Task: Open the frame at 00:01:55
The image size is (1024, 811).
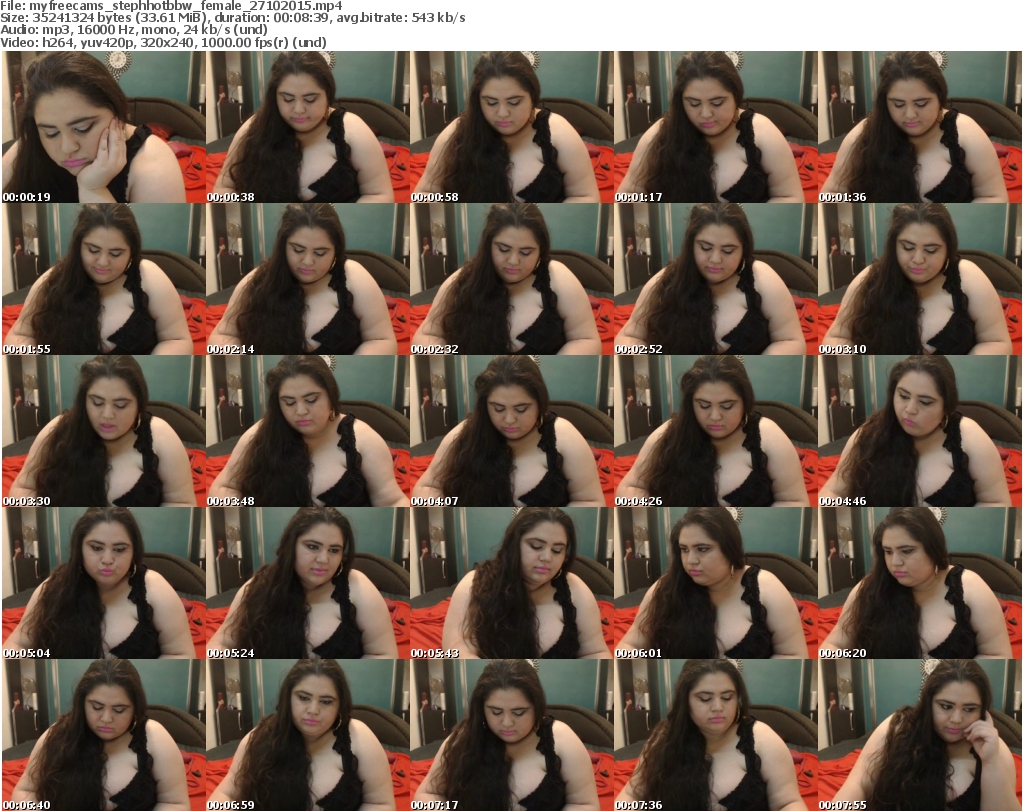Action: coord(104,279)
